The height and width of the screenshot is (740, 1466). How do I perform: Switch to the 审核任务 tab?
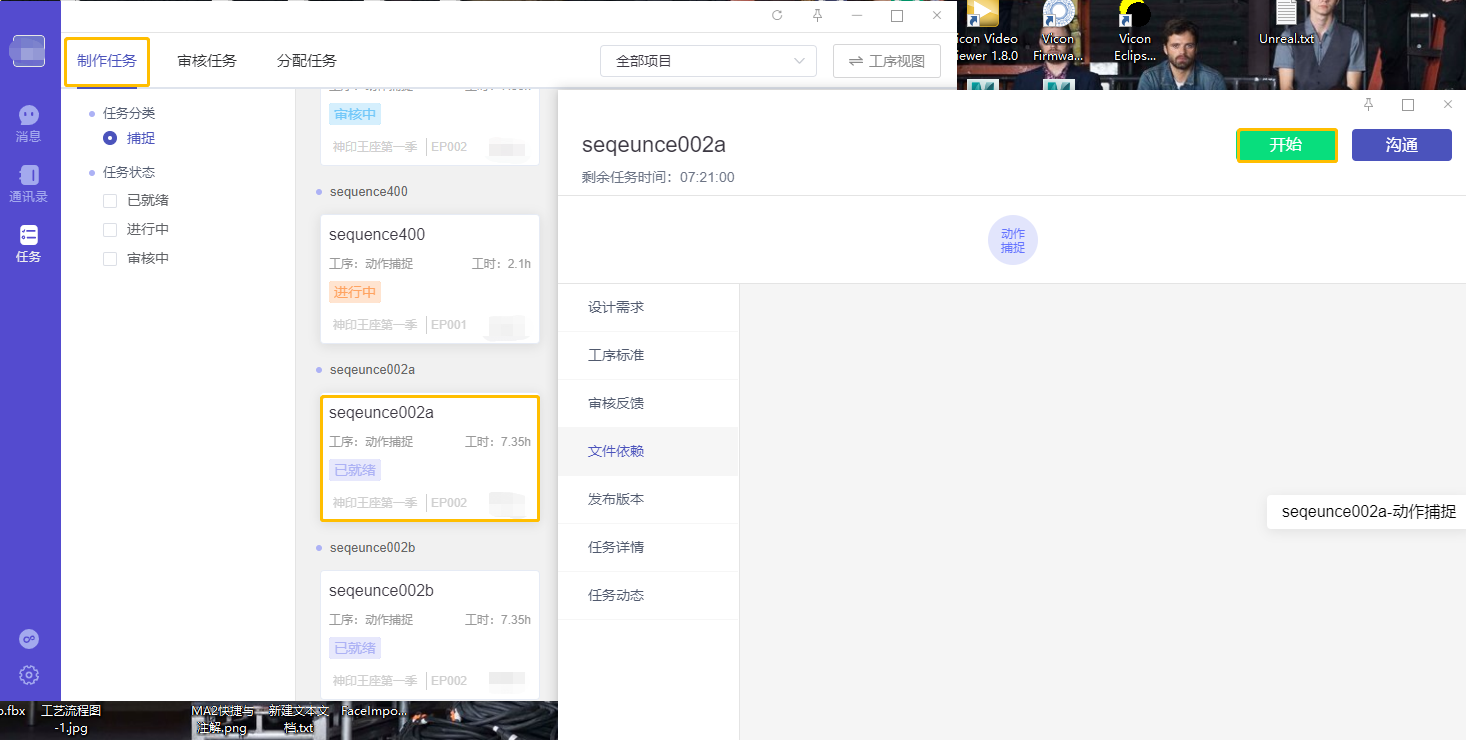point(207,61)
